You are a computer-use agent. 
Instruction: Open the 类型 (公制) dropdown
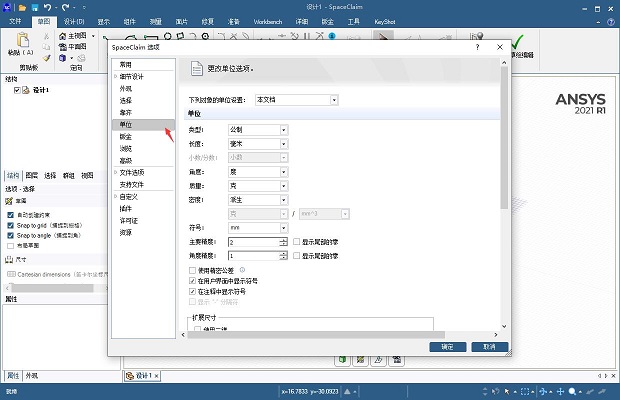[284, 130]
